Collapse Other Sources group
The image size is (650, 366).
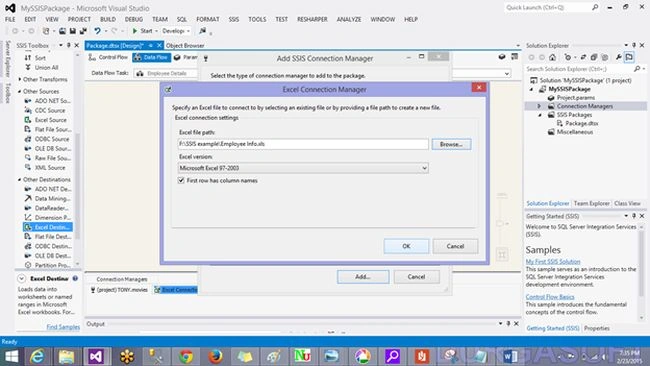click(19, 91)
